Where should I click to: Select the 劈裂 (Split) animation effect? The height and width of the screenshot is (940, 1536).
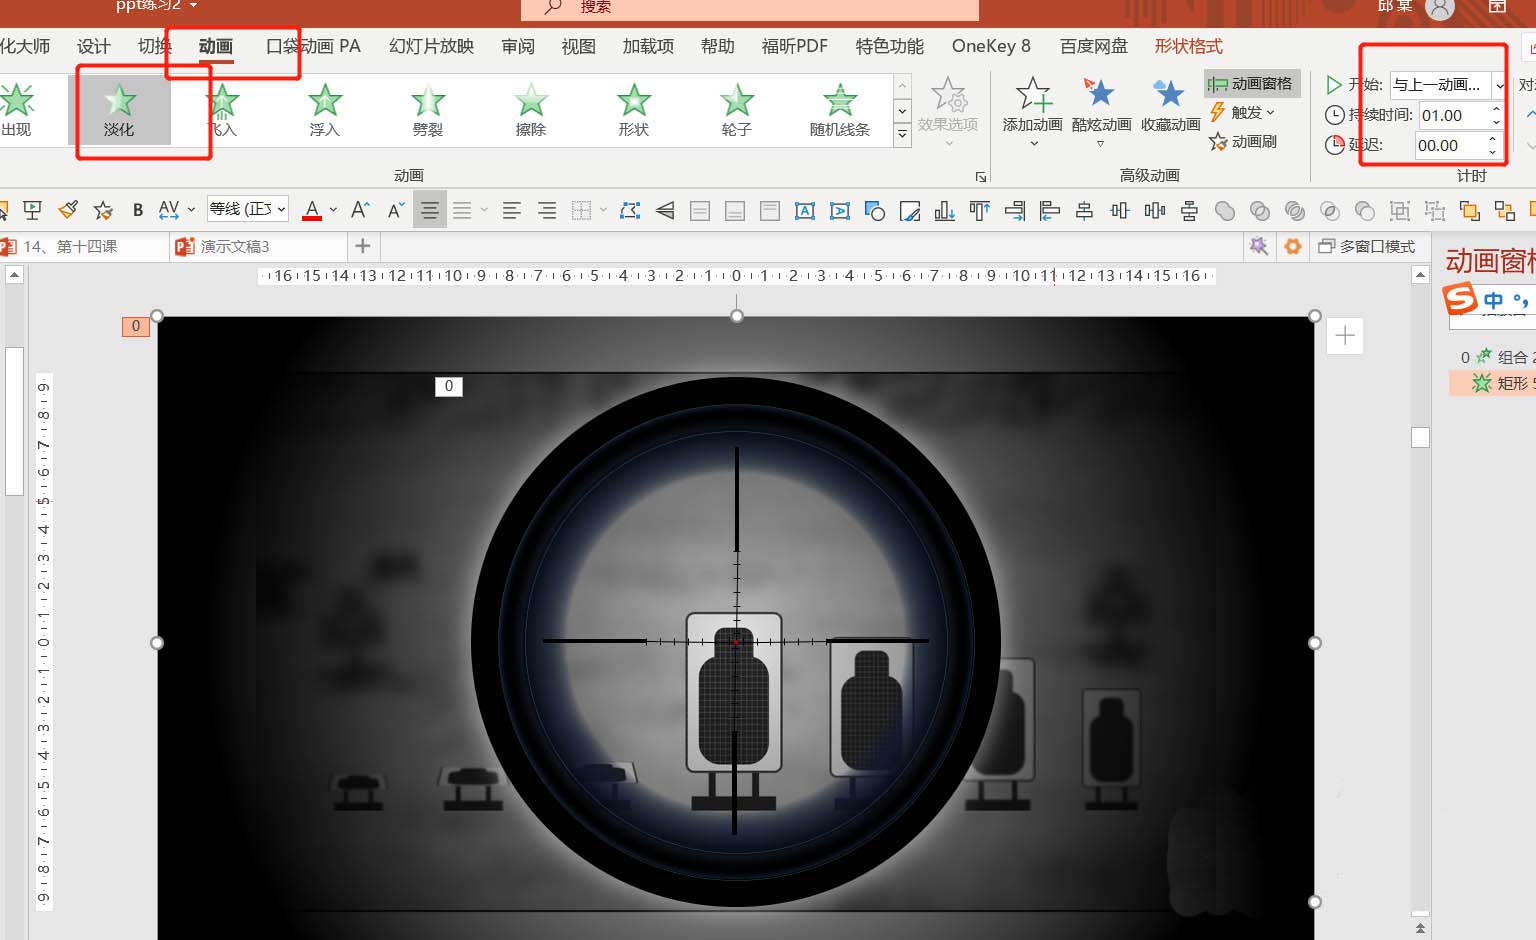(427, 106)
